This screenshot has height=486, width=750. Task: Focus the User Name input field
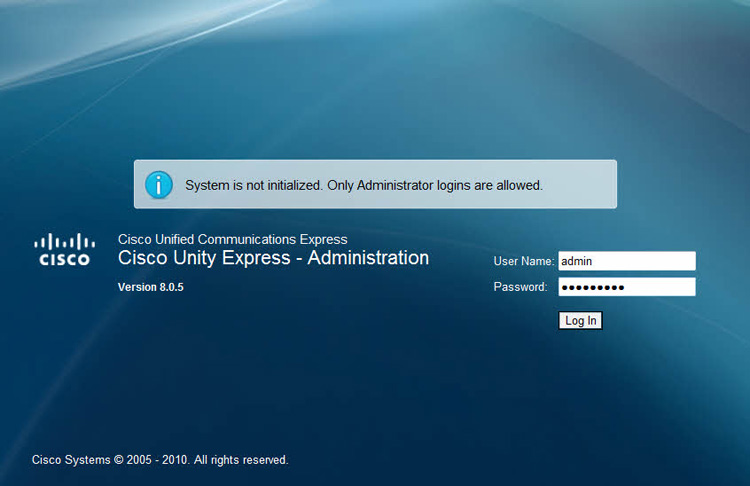(x=627, y=261)
